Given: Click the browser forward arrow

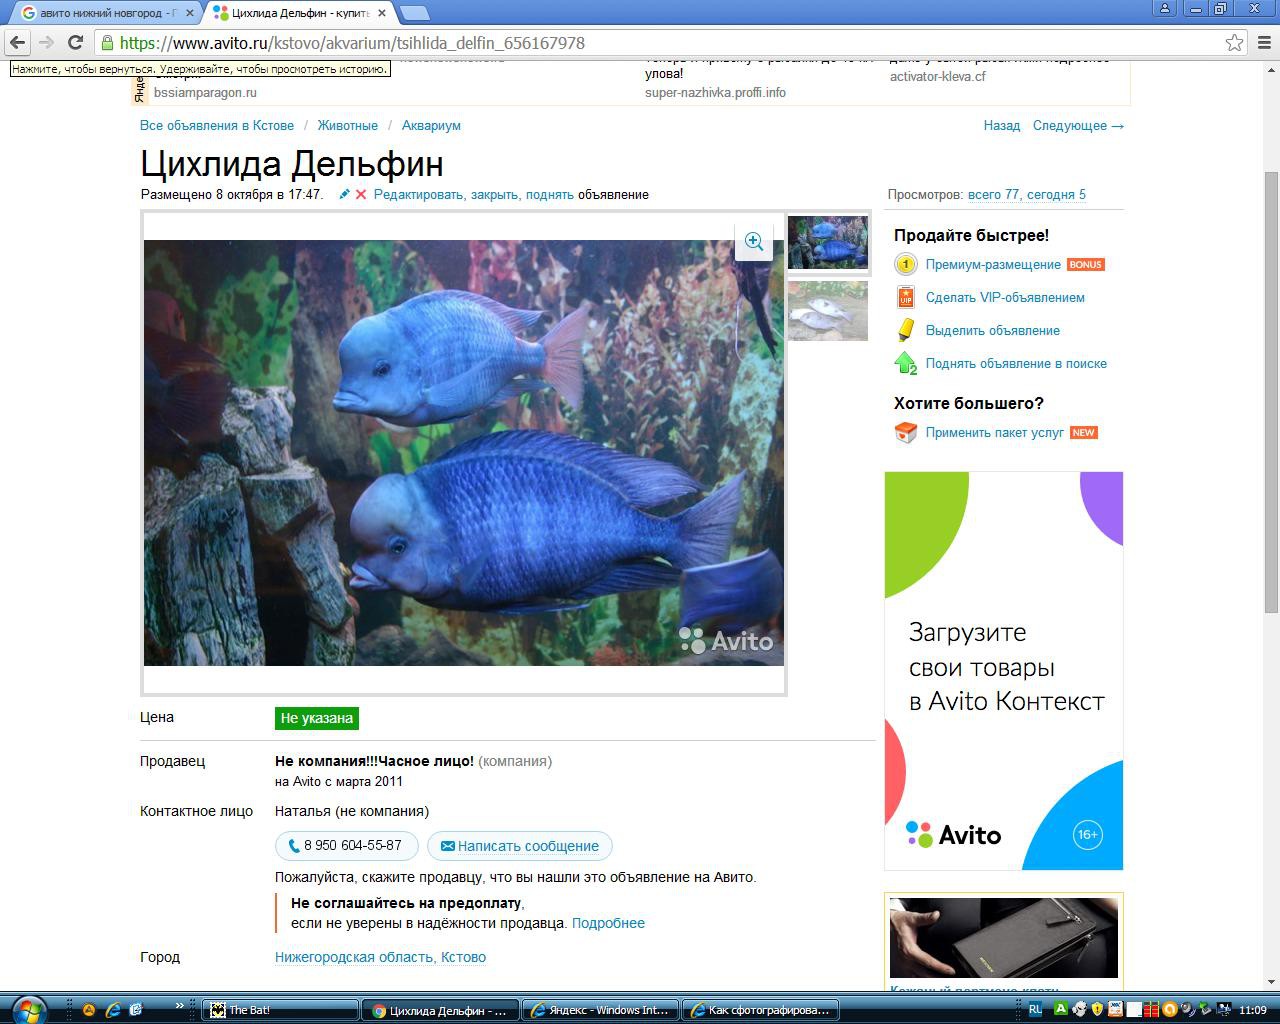Looking at the screenshot, I should coord(46,42).
